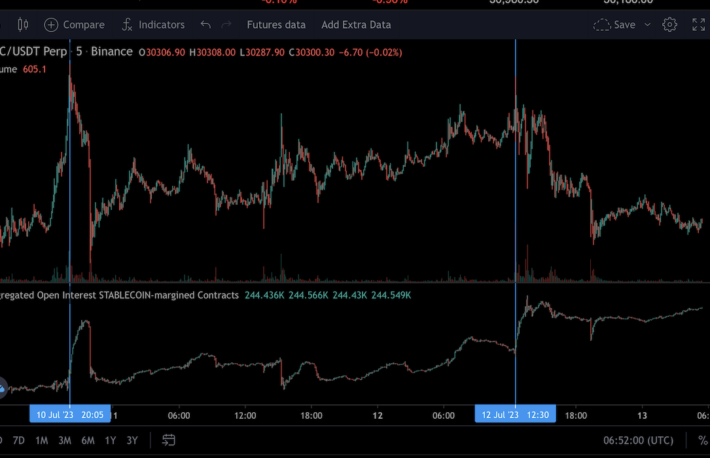
Task: Click the open interest value 244.43K
Action: (350, 295)
